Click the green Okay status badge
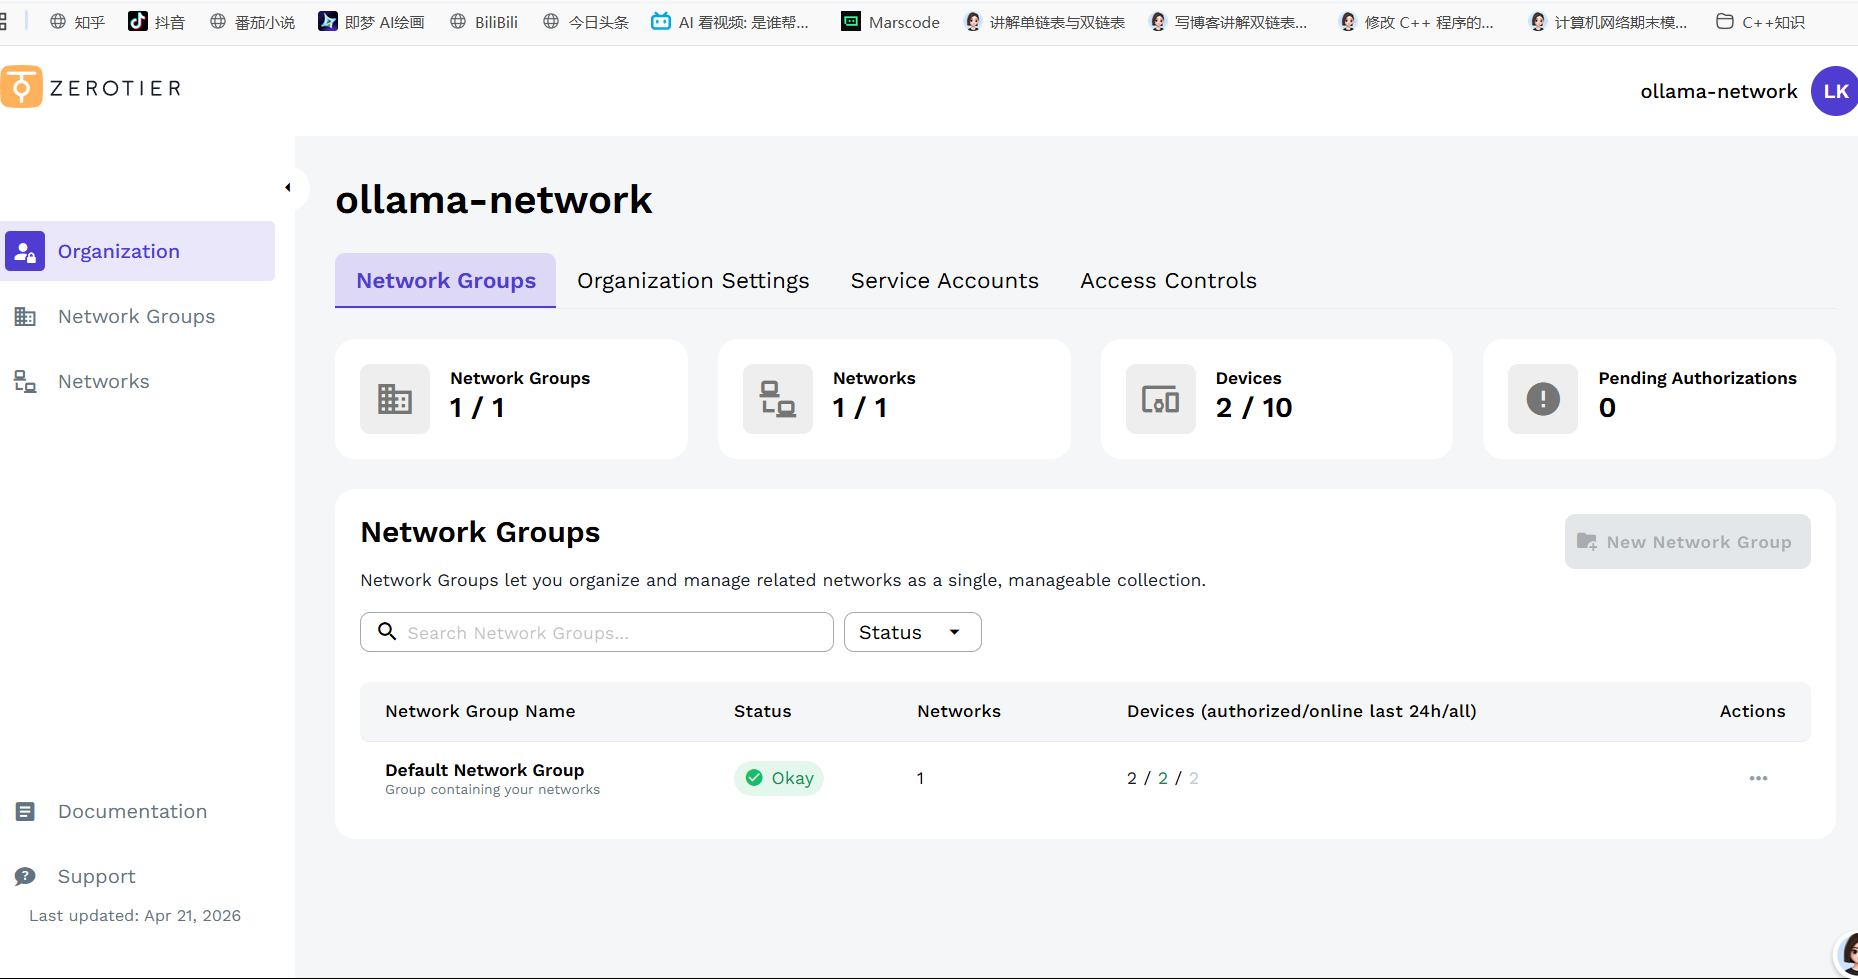Image resolution: width=1858 pixels, height=979 pixels. click(779, 778)
